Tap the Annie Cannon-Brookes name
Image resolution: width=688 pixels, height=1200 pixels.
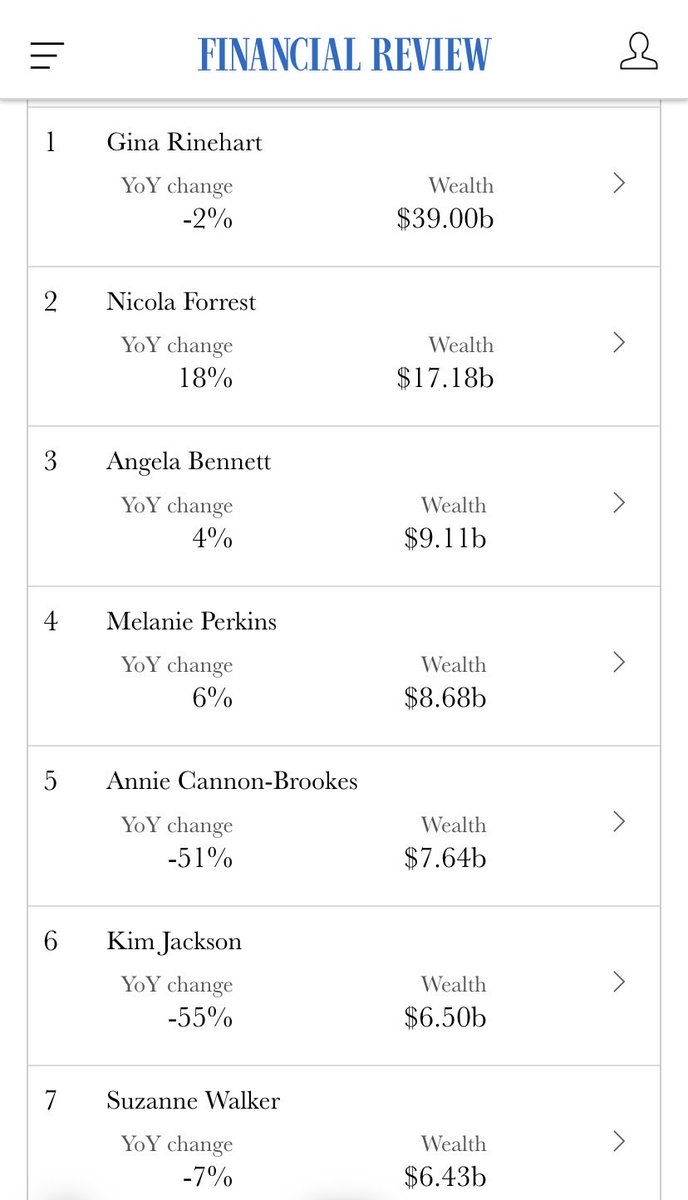point(232,781)
